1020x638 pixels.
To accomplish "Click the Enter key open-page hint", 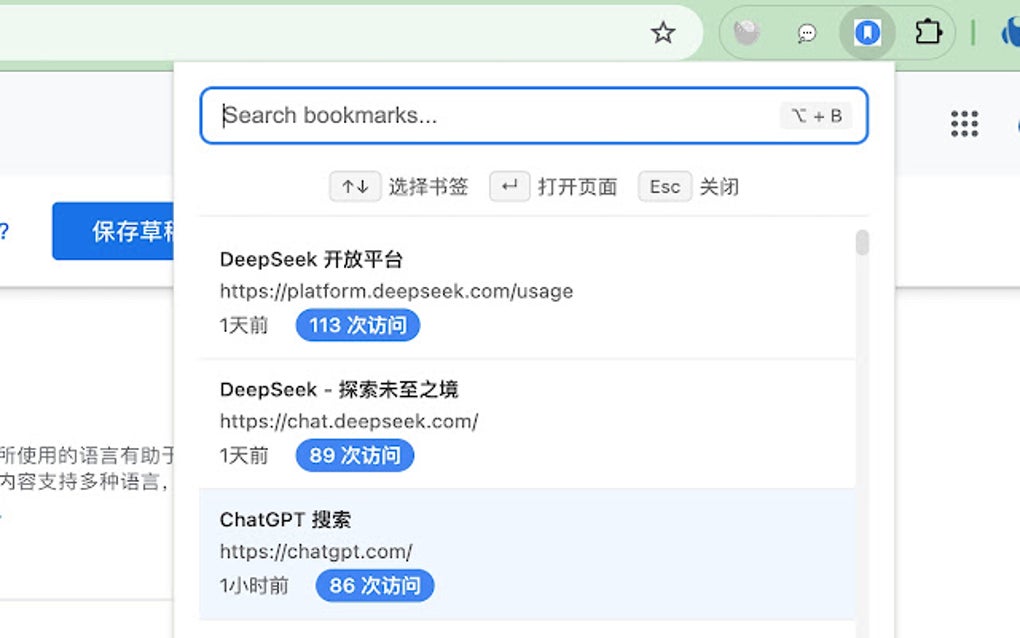I will 509,187.
